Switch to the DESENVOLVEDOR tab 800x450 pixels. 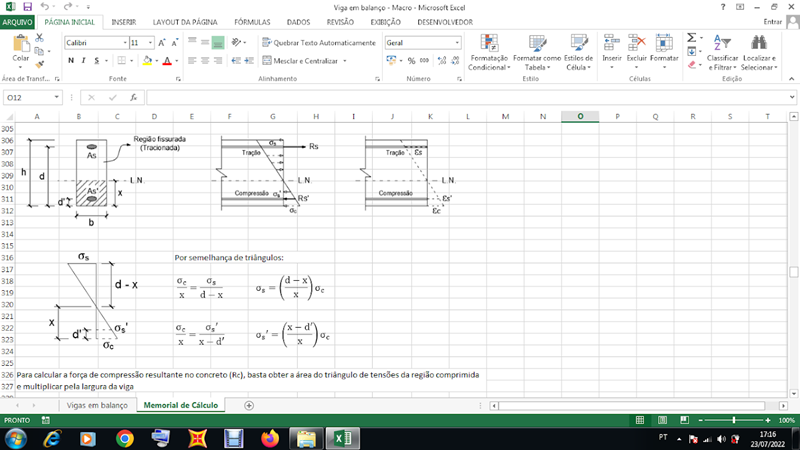tap(445, 22)
